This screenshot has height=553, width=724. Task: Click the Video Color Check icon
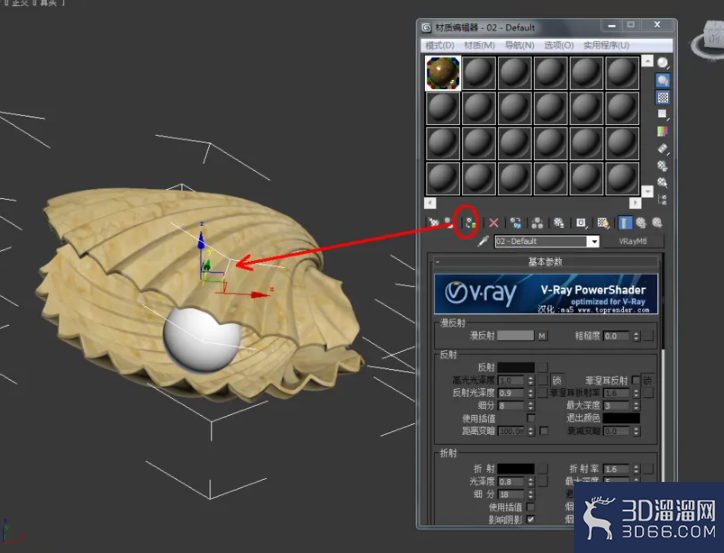(663, 131)
